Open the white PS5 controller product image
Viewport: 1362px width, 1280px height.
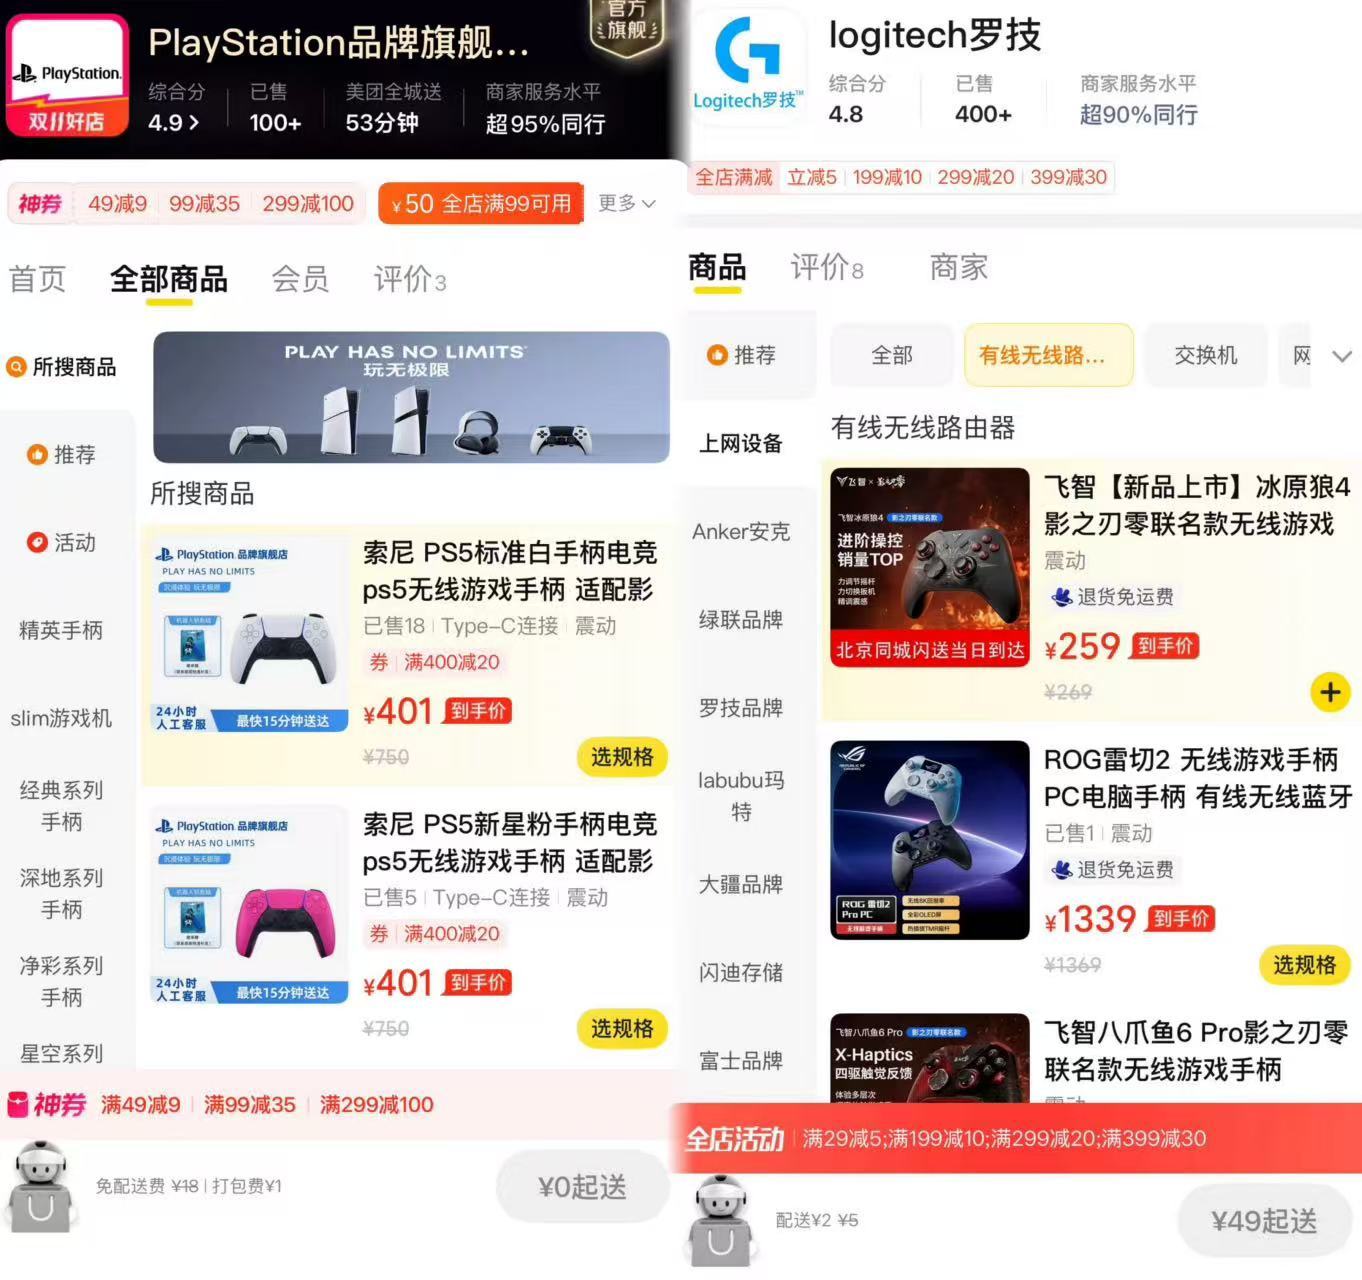[x=250, y=634]
